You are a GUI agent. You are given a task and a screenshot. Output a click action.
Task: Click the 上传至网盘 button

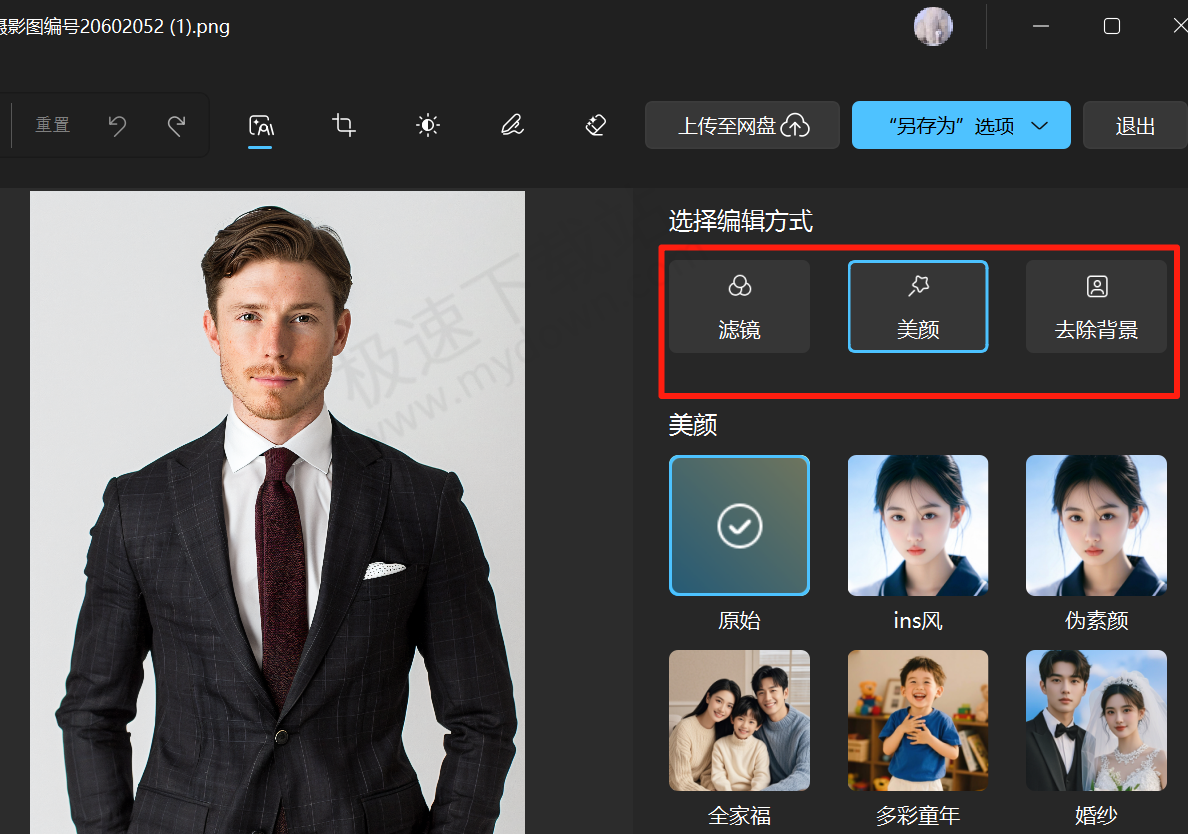tap(742, 125)
